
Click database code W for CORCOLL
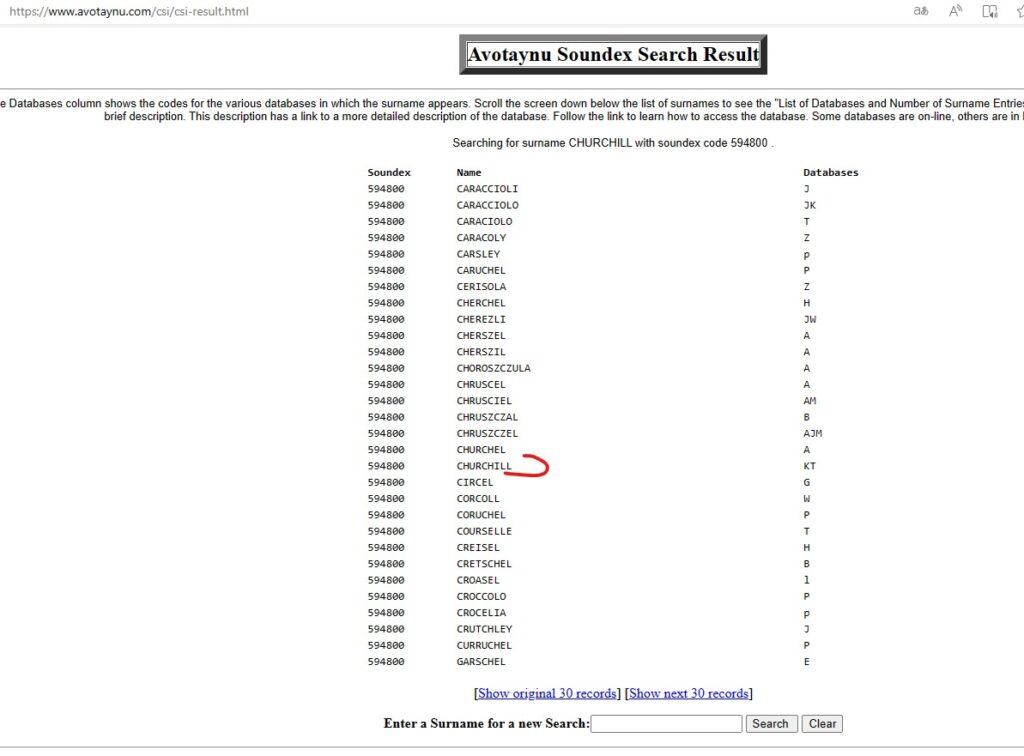tap(807, 499)
